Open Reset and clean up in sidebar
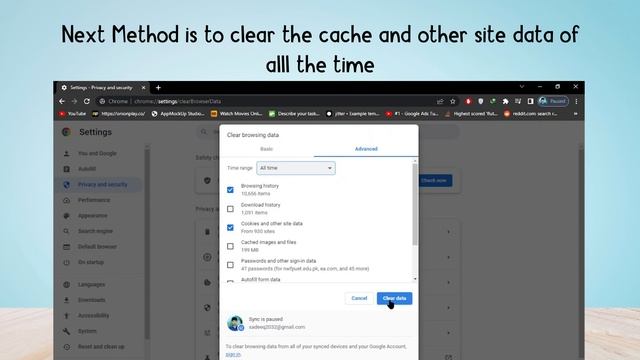 click(101, 347)
